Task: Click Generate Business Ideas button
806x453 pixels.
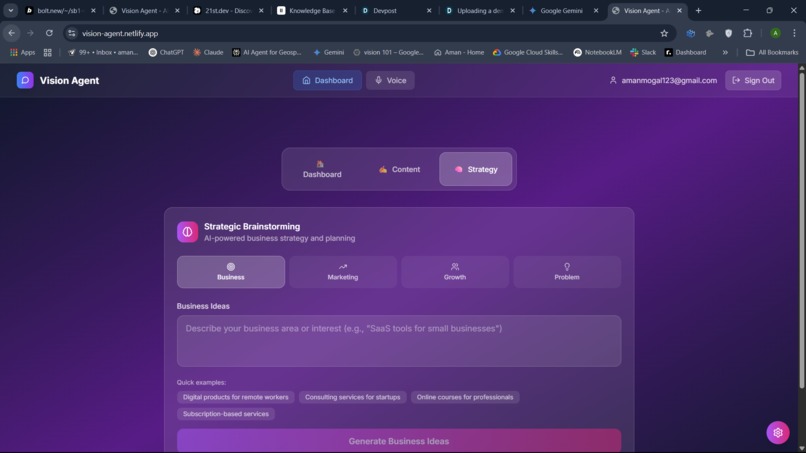Action: 399,441
